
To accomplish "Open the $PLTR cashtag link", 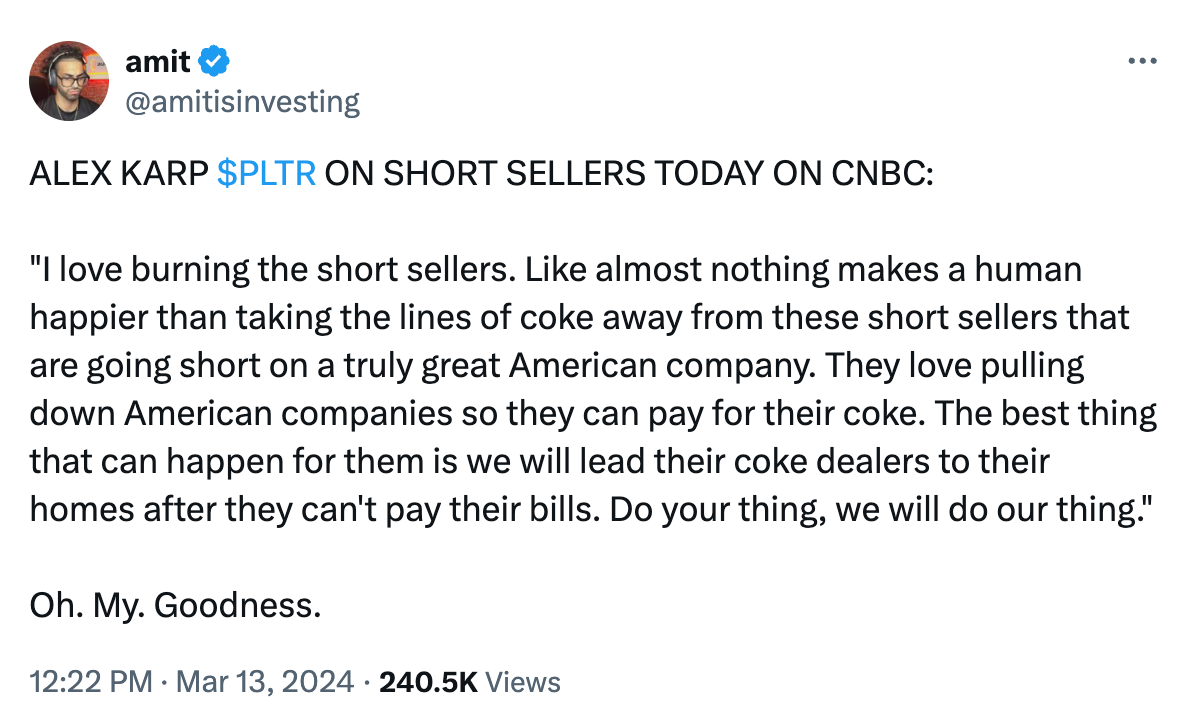I will click(267, 173).
